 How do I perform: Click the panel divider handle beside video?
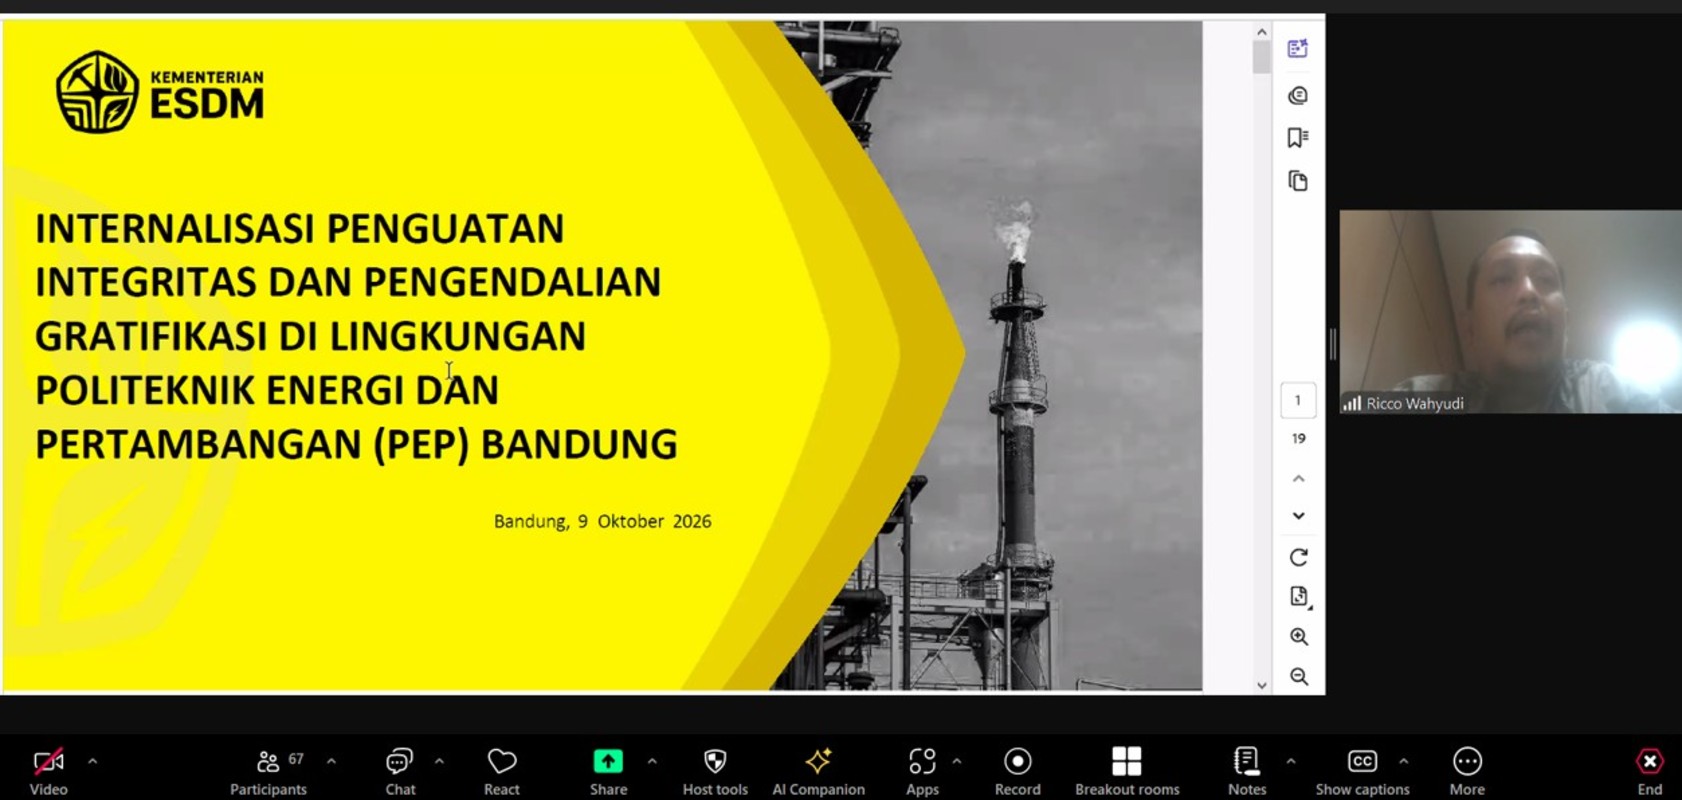pyautogui.click(x=1332, y=345)
